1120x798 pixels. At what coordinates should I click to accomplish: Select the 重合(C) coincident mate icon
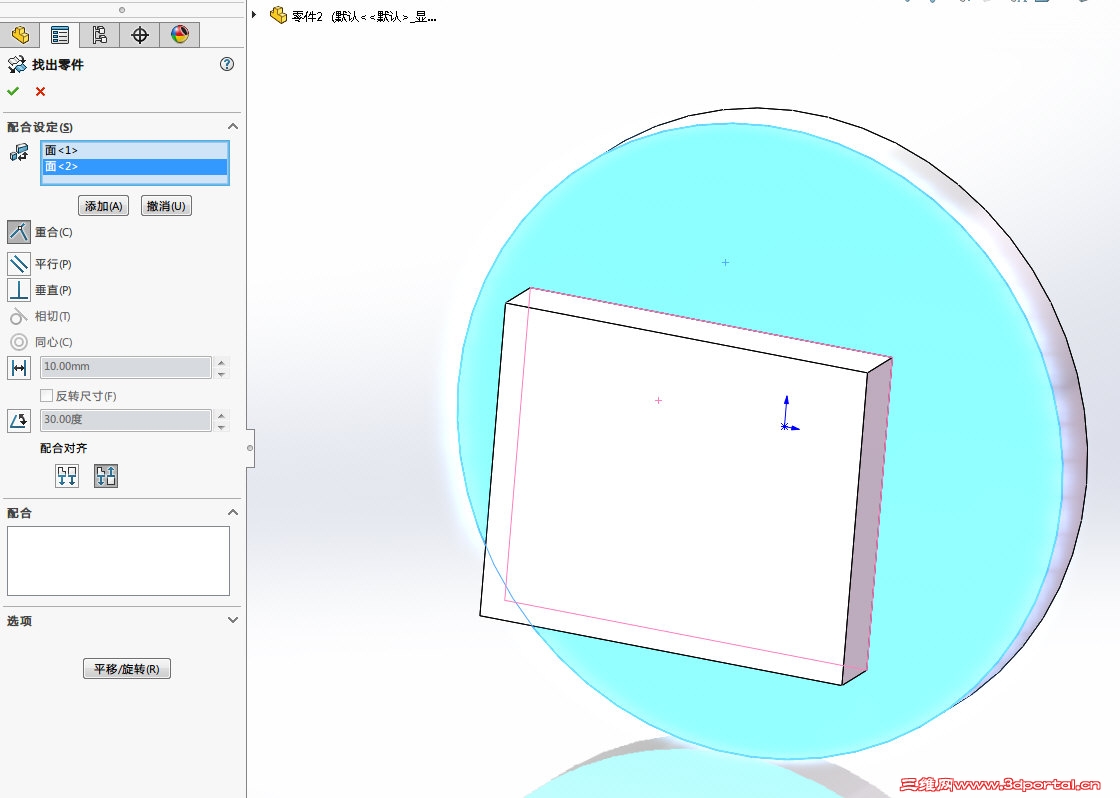pyautogui.click(x=19, y=231)
